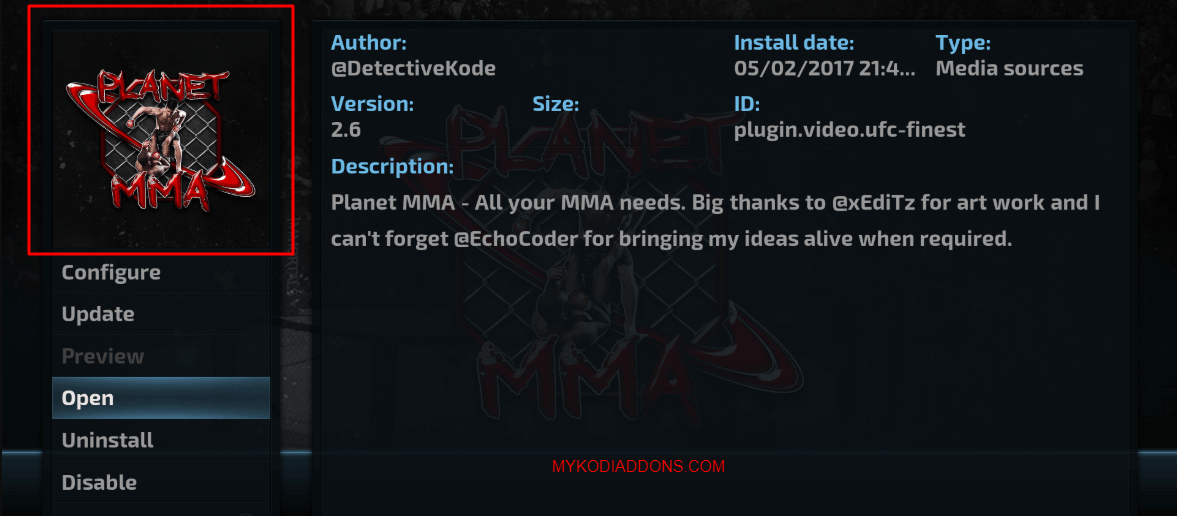Viewport: 1177px width, 516px height.
Task: Select the 2.6 version number
Action: (x=346, y=130)
